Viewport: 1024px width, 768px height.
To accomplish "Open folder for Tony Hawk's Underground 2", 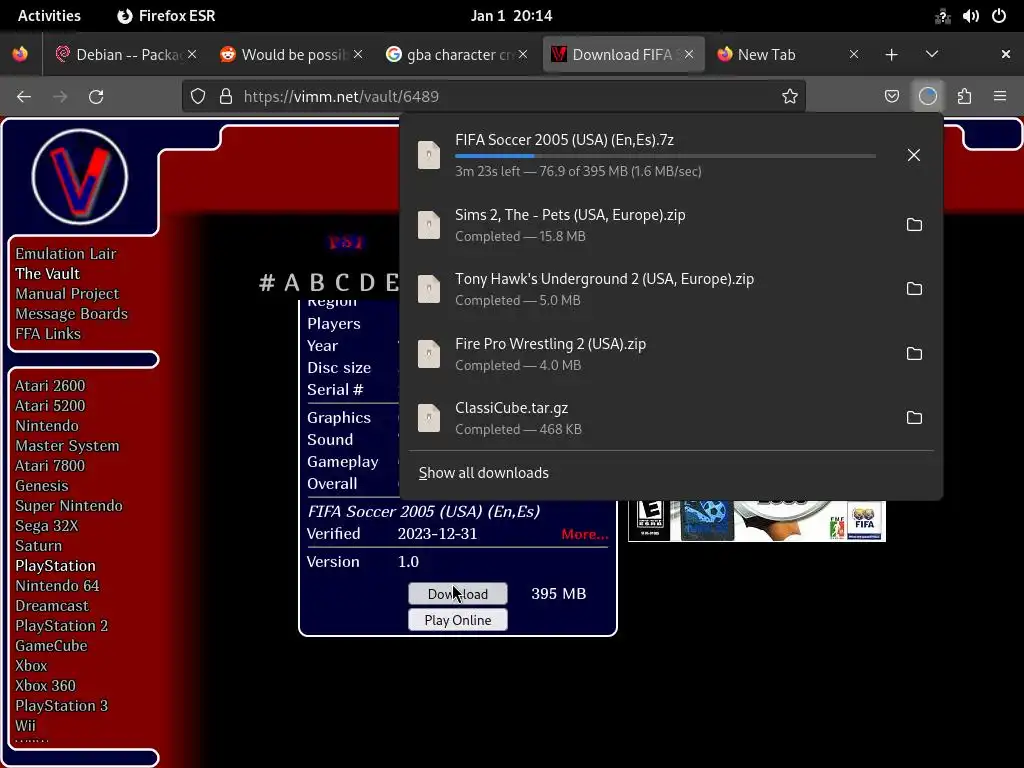I will pyautogui.click(x=914, y=289).
